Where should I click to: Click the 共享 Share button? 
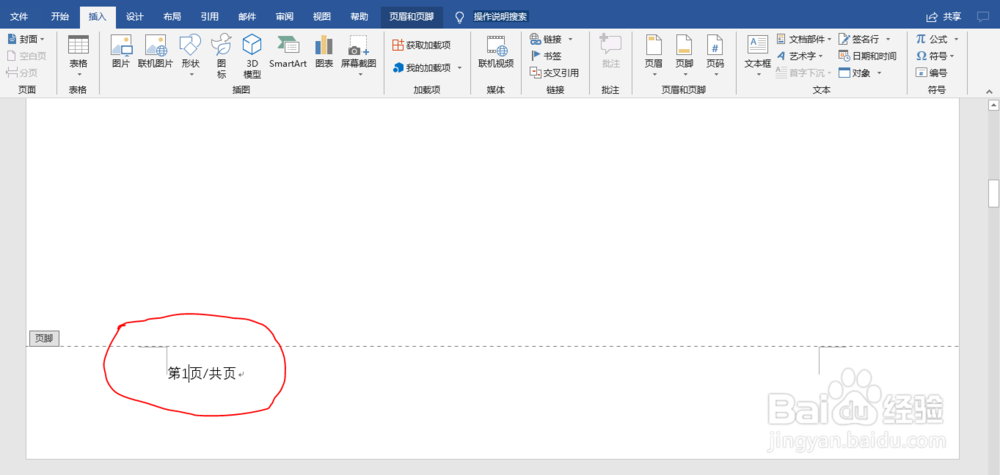coord(944,17)
